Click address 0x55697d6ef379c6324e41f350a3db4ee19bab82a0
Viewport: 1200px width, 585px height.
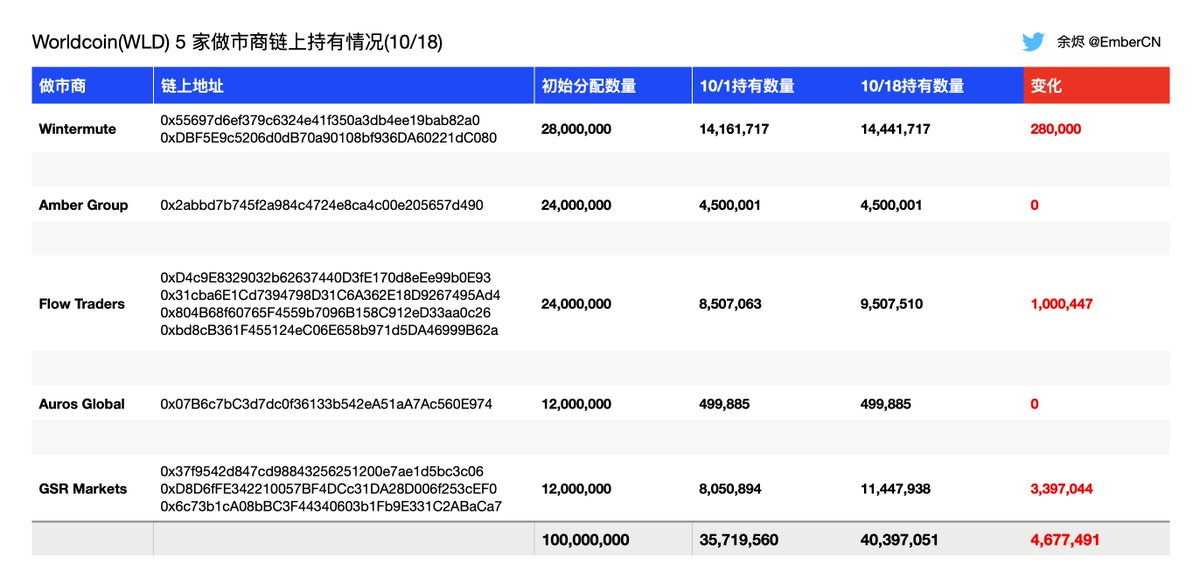click(x=320, y=120)
